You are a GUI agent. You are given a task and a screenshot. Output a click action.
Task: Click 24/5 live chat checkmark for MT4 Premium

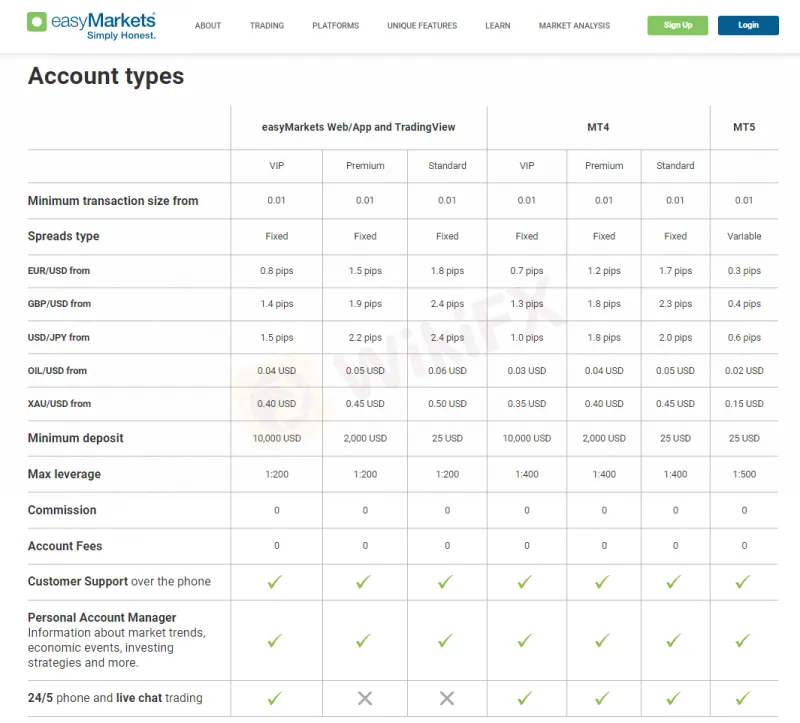click(x=602, y=698)
